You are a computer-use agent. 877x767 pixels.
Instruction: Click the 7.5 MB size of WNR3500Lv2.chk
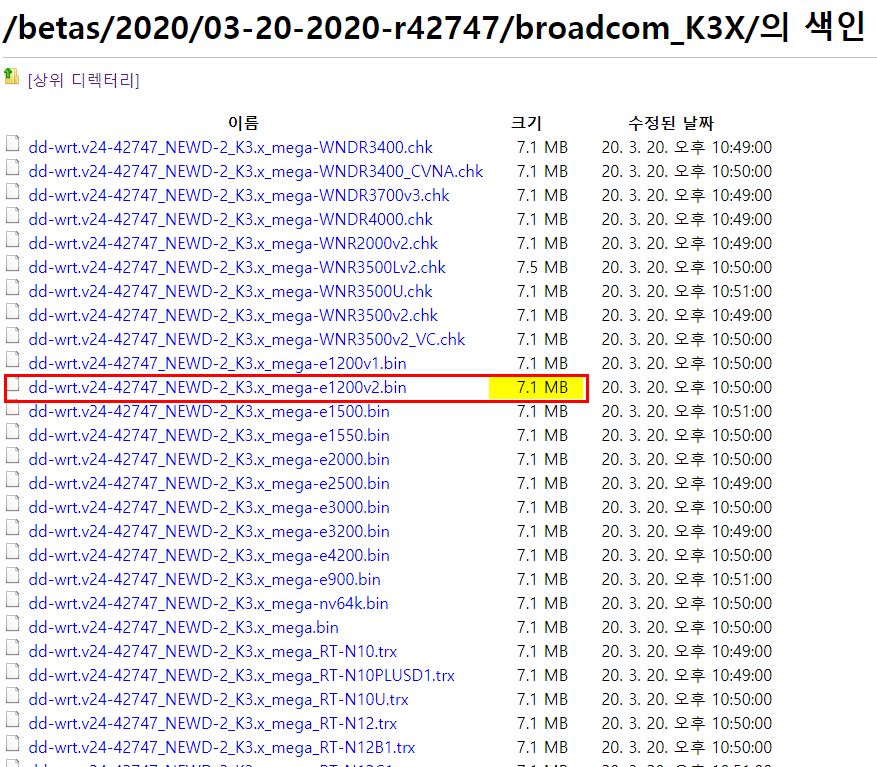click(x=542, y=268)
